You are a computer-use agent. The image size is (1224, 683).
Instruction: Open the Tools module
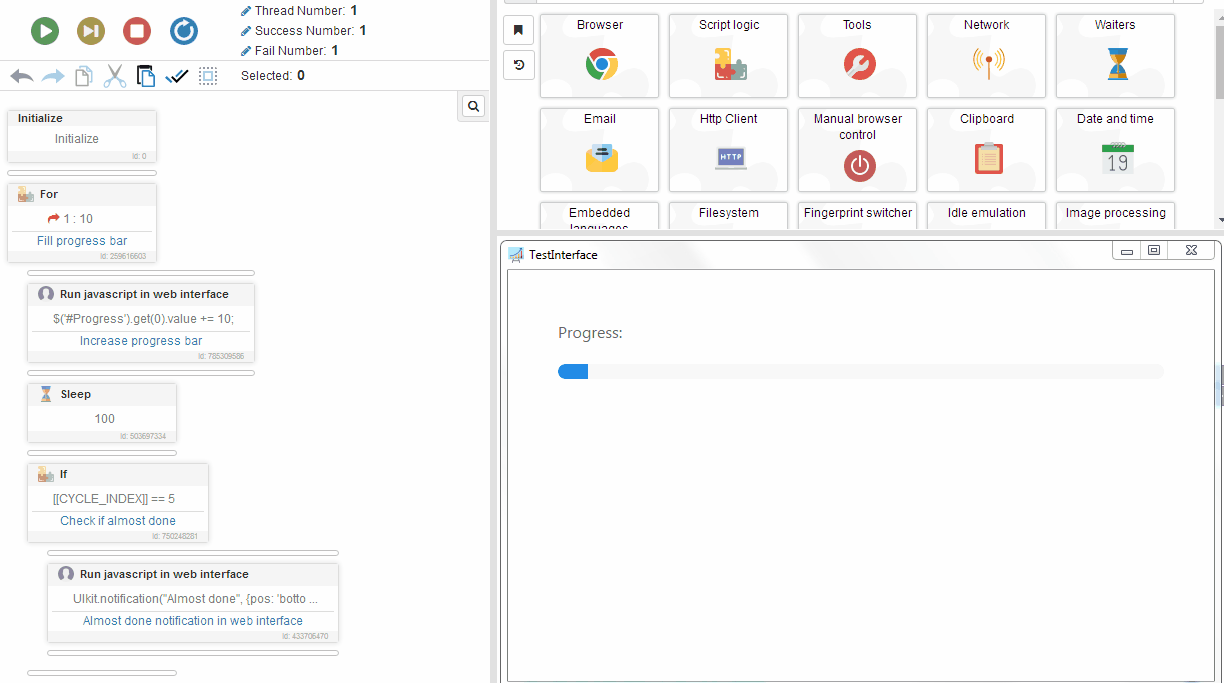click(857, 56)
